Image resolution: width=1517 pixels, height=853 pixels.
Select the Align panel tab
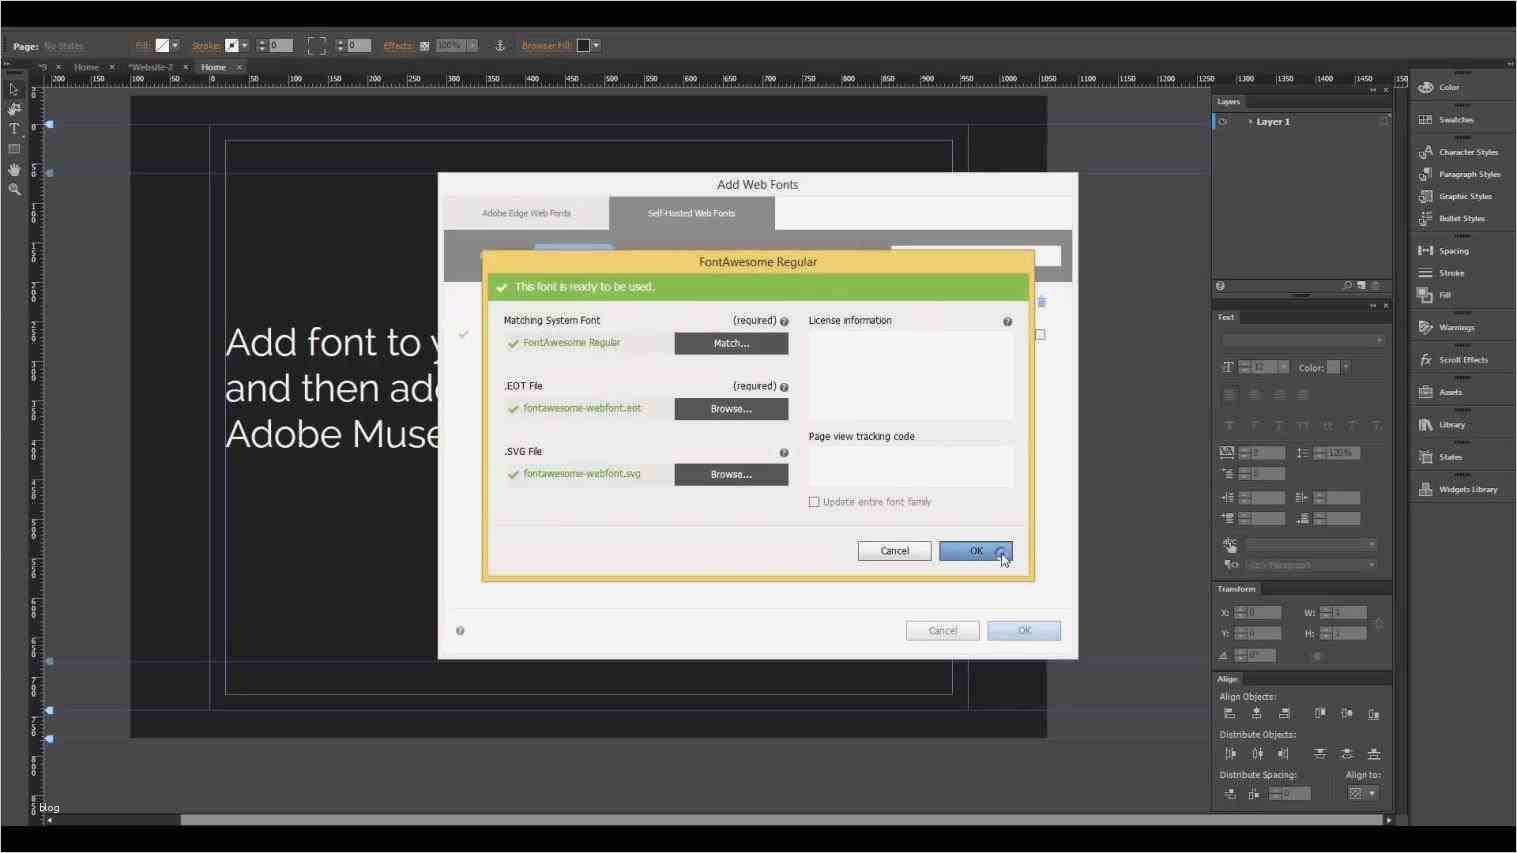pyautogui.click(x=1227, y=679)
